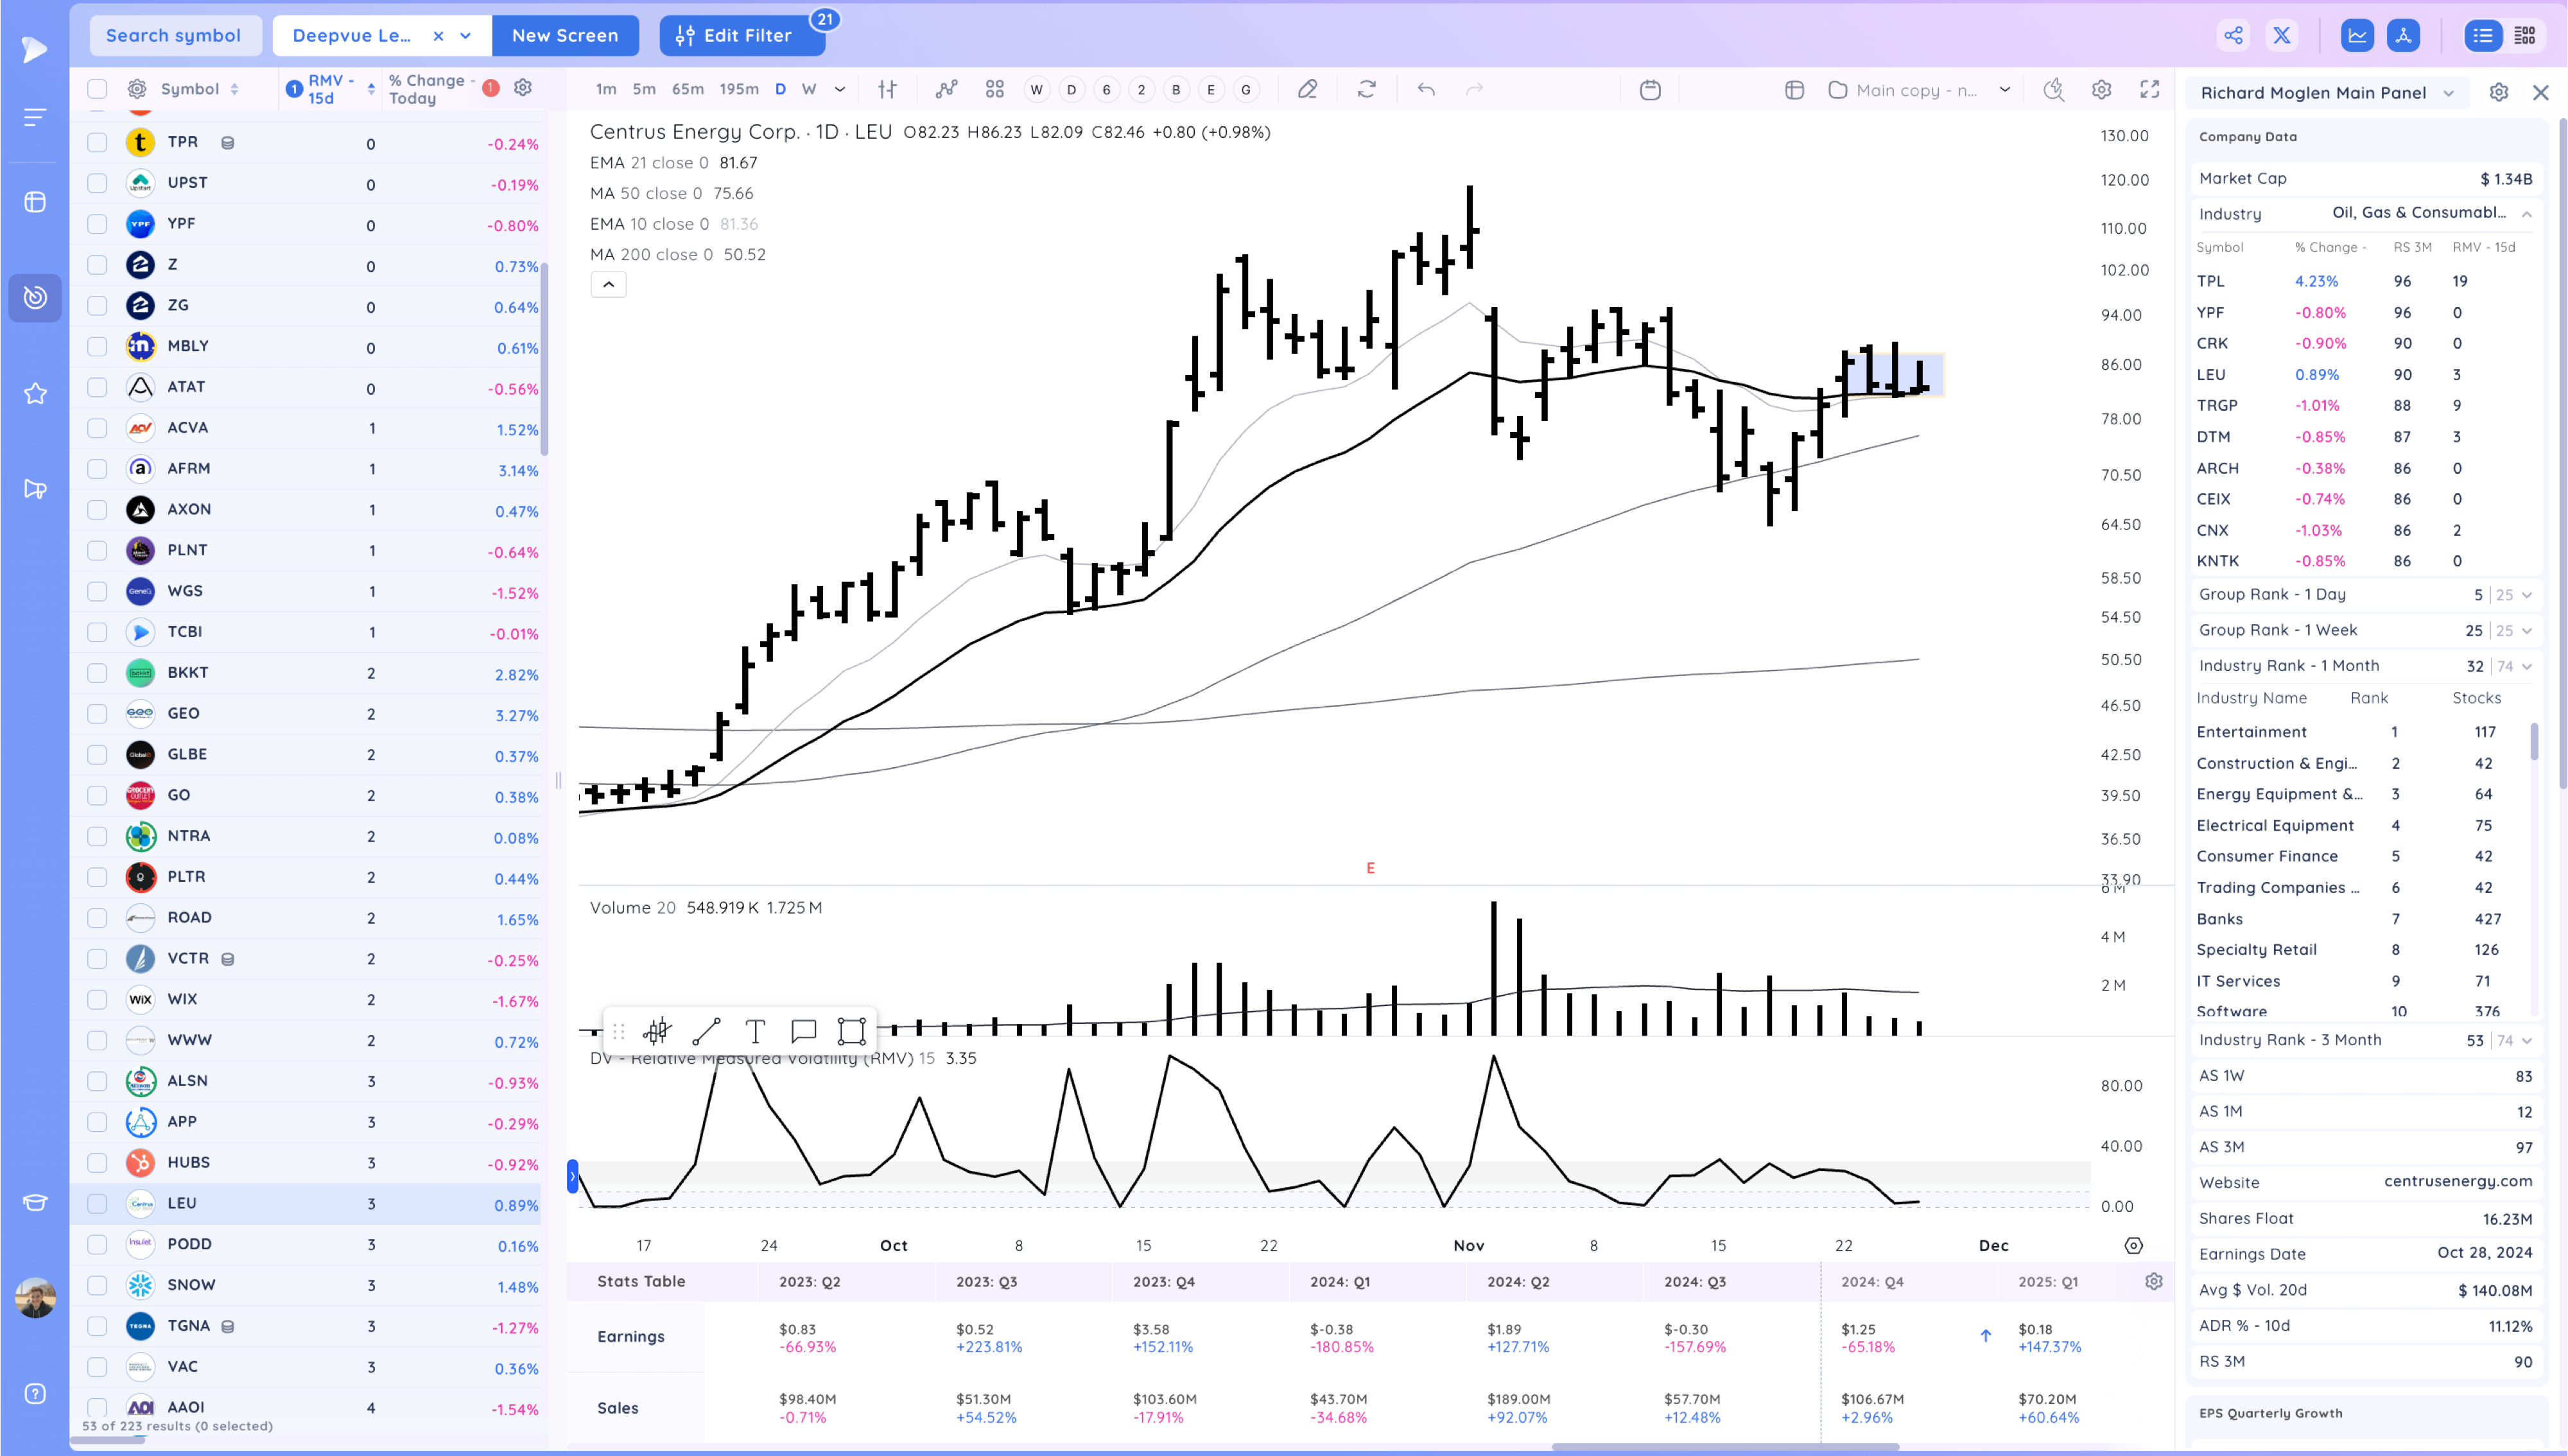This screenshot has width=2568, height=1456.
Task: Select the W weekly timeframe
Action: pyautogui.click(x=809, y=89)
